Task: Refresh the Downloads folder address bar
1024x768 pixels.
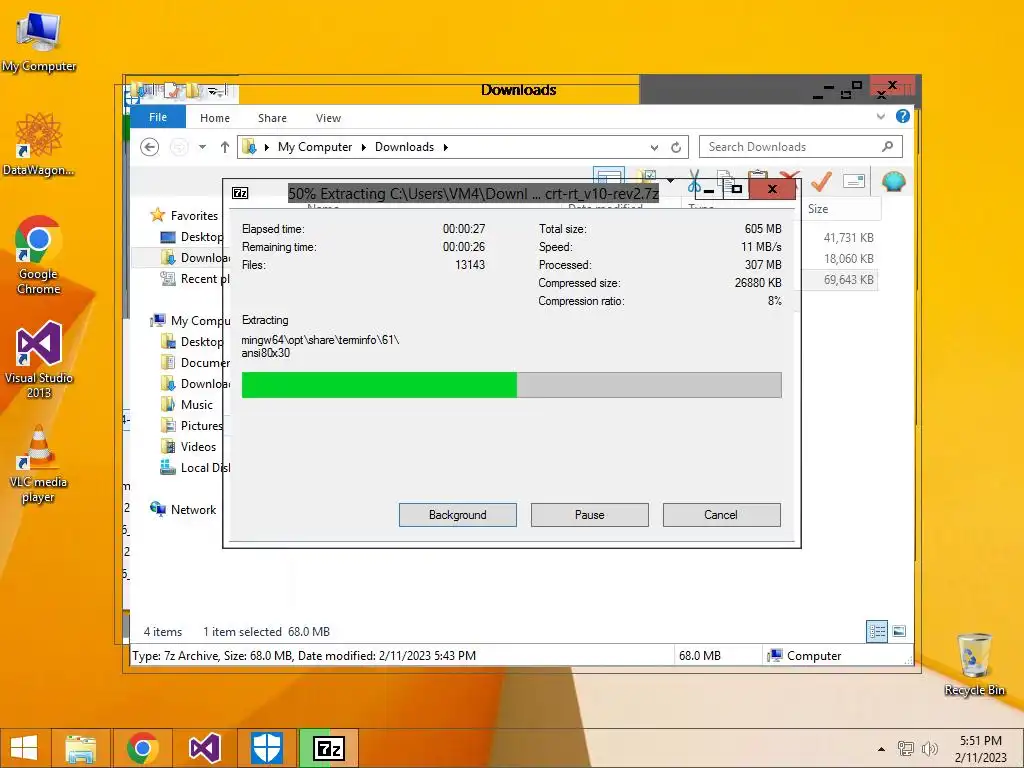Action: pos(676,147)
